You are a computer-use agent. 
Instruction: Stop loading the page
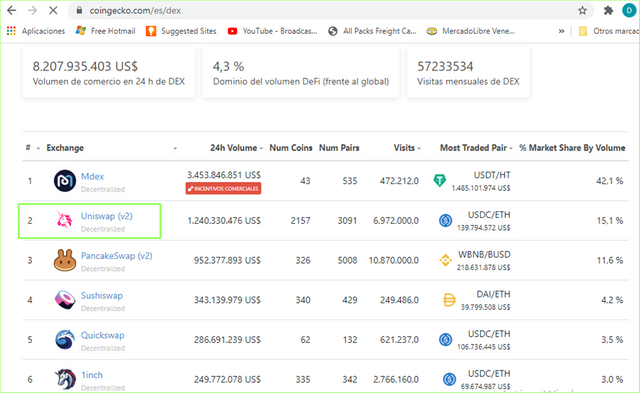pos(53,11)
